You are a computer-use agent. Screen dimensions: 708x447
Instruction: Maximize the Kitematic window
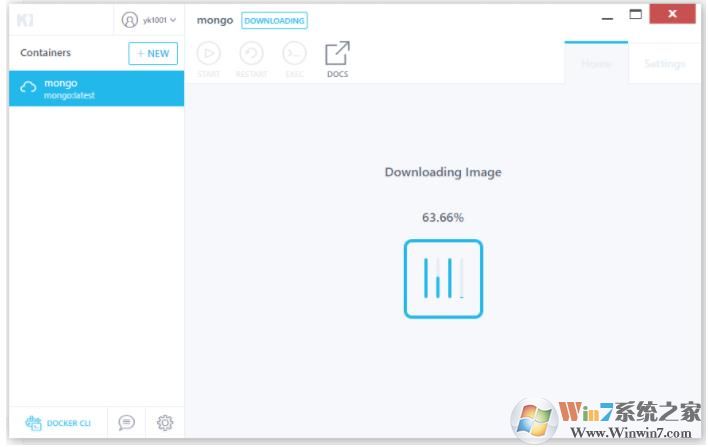tap(636, 14)
